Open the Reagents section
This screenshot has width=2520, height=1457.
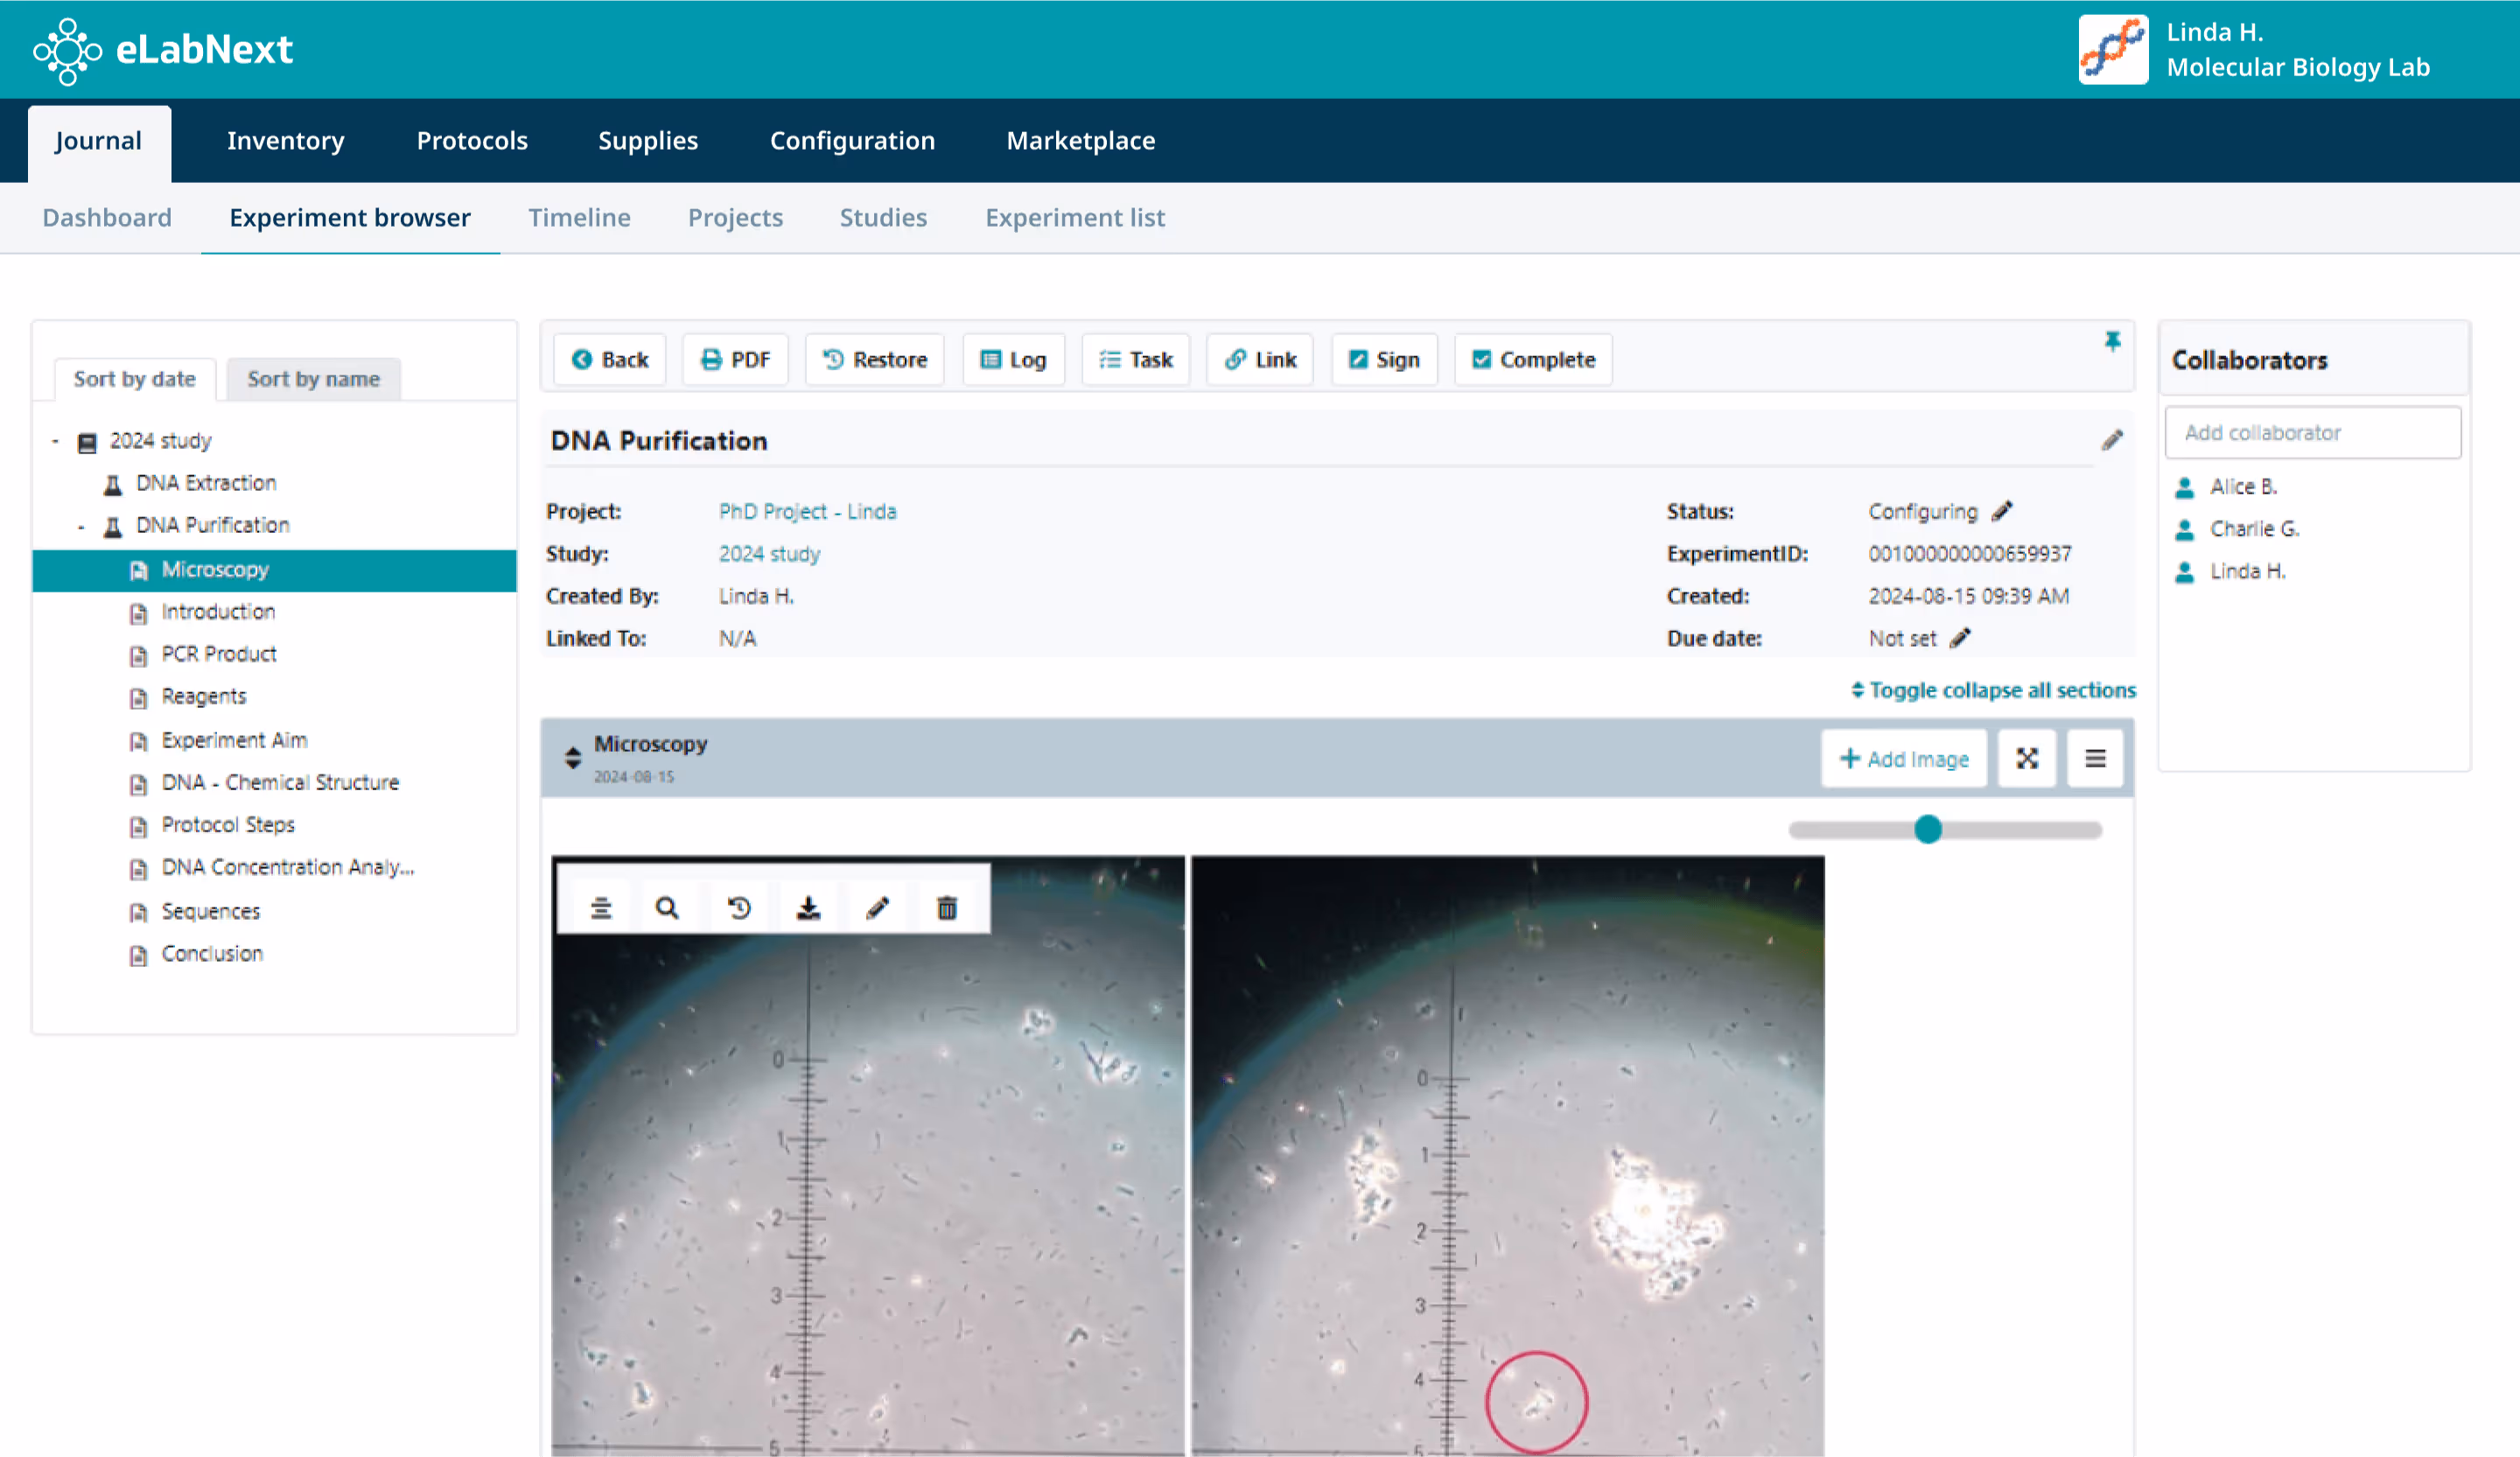point(204,696)
